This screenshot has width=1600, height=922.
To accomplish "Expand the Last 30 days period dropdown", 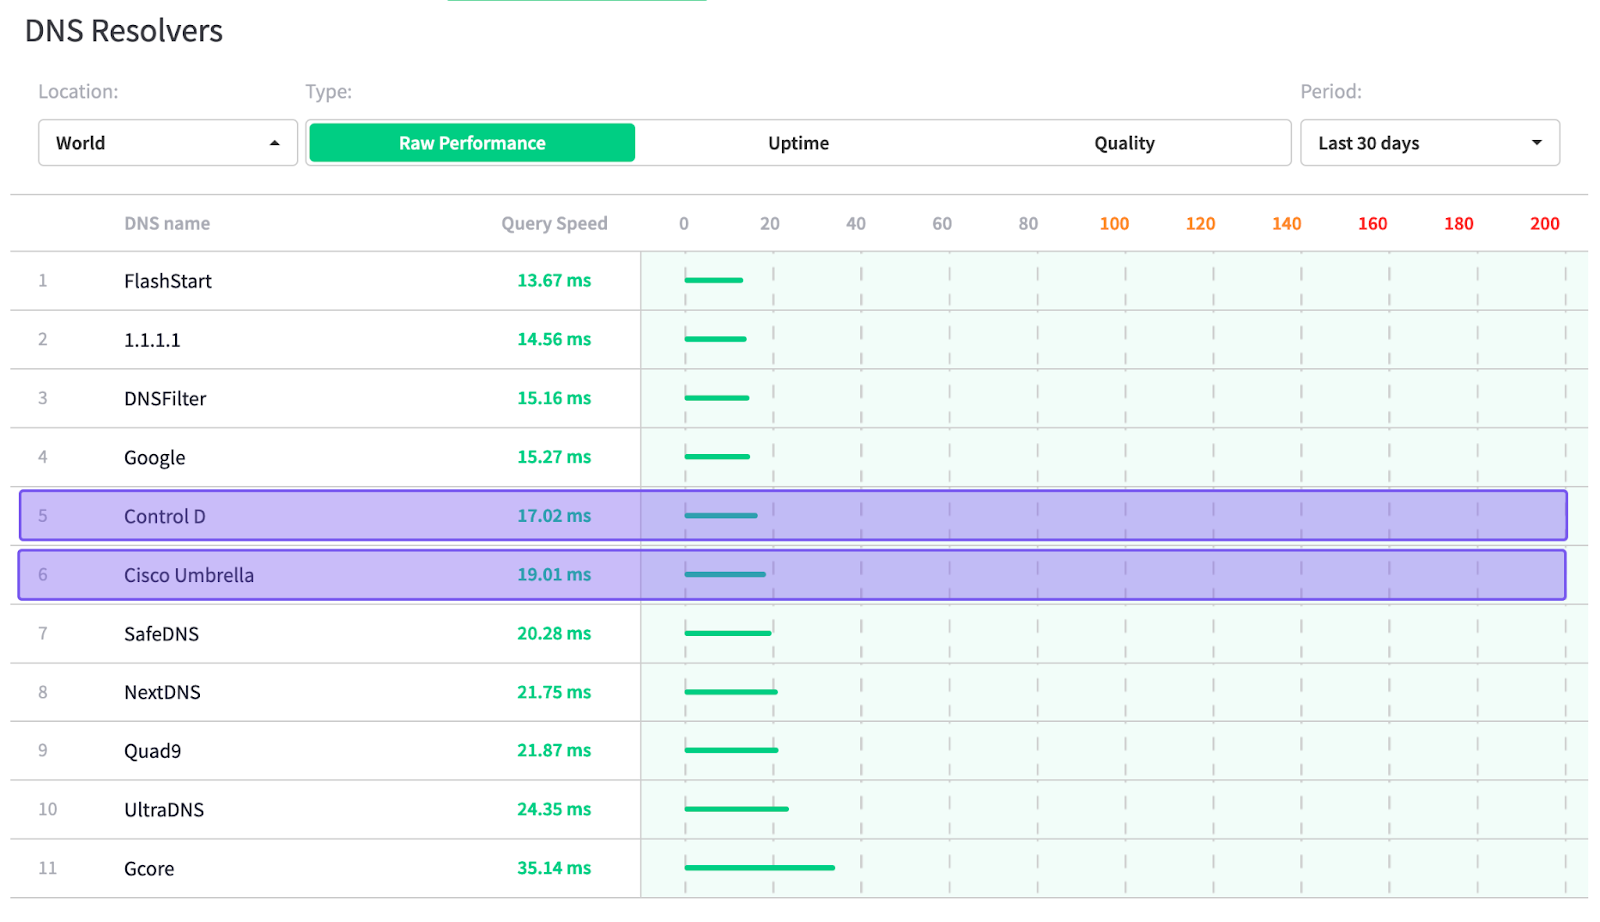I will [1428, 143].
